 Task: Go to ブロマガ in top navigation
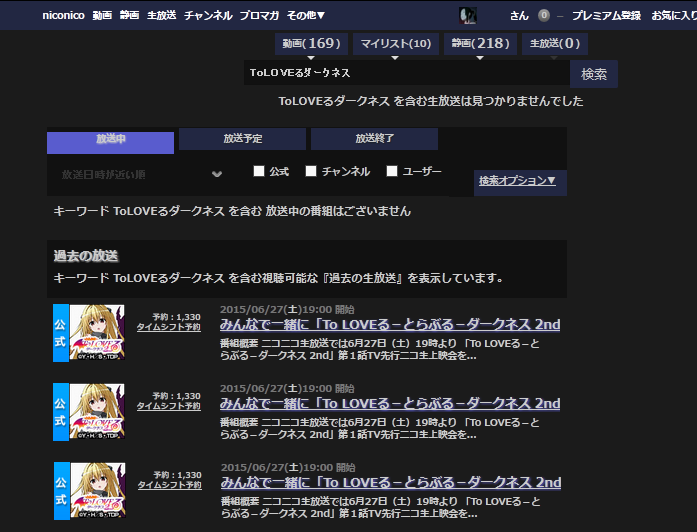260,15
